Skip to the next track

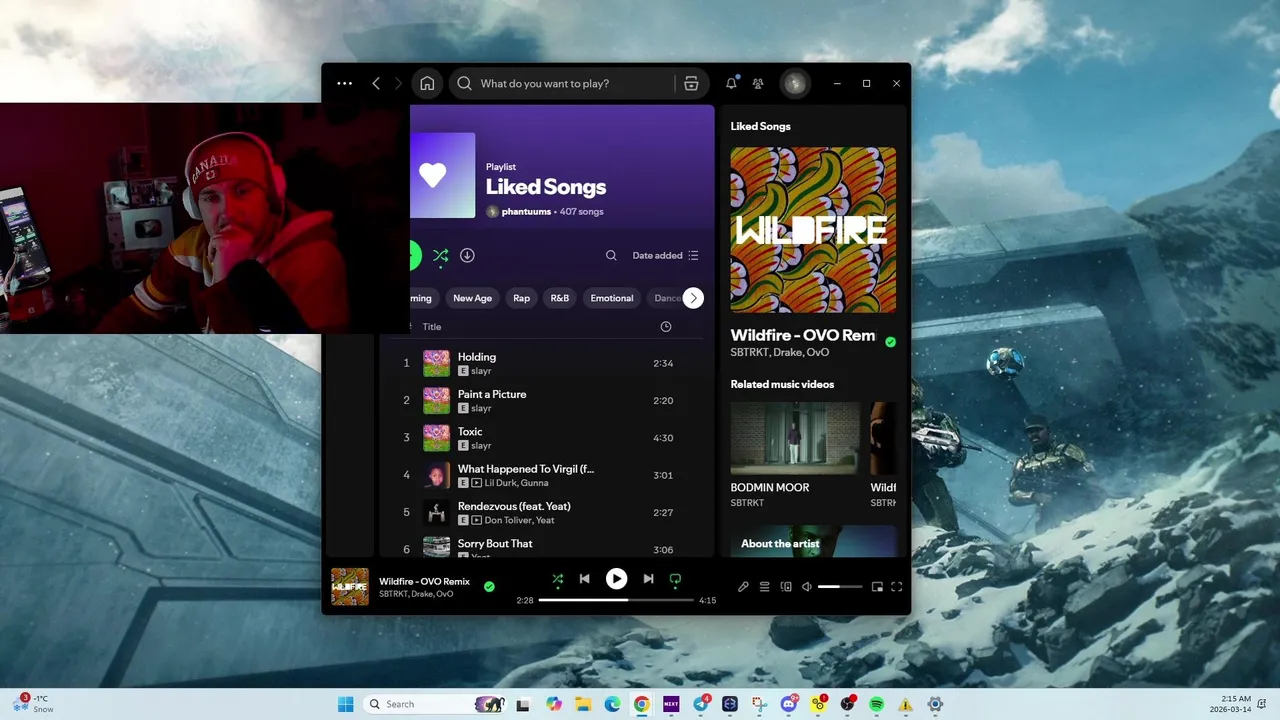[648, 579]
